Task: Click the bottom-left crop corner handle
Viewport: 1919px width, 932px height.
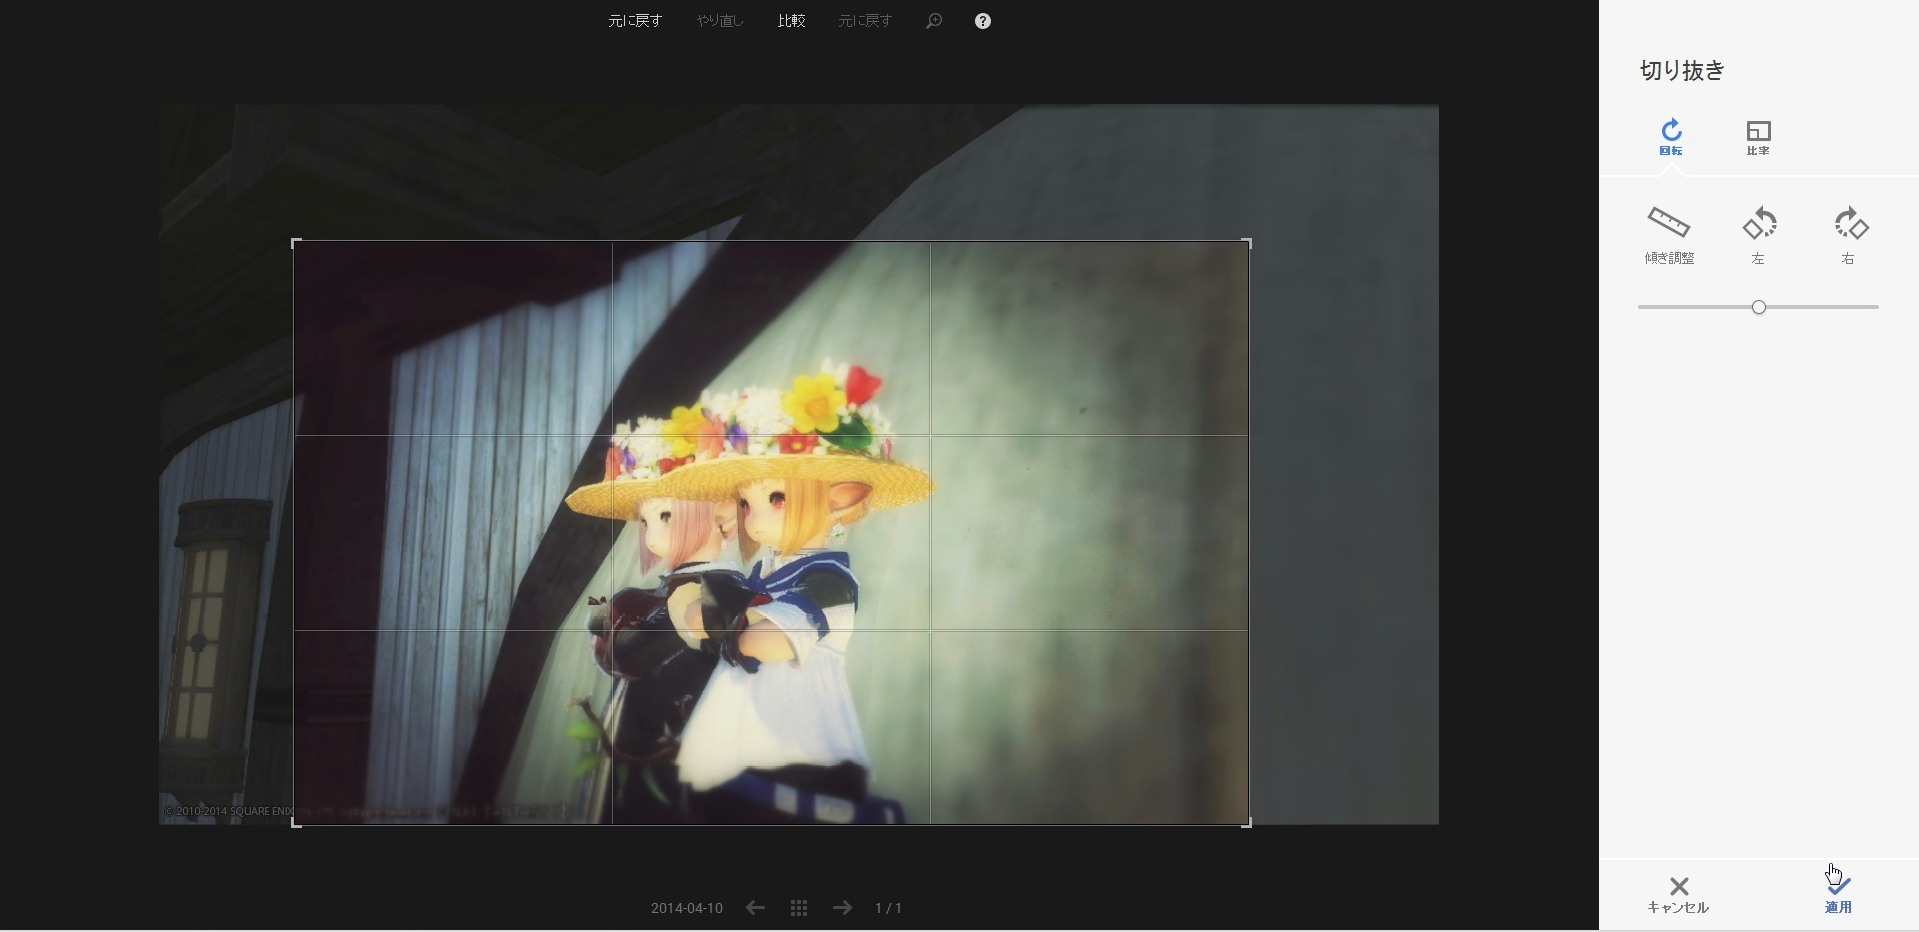Action: (x=296, y=822)
